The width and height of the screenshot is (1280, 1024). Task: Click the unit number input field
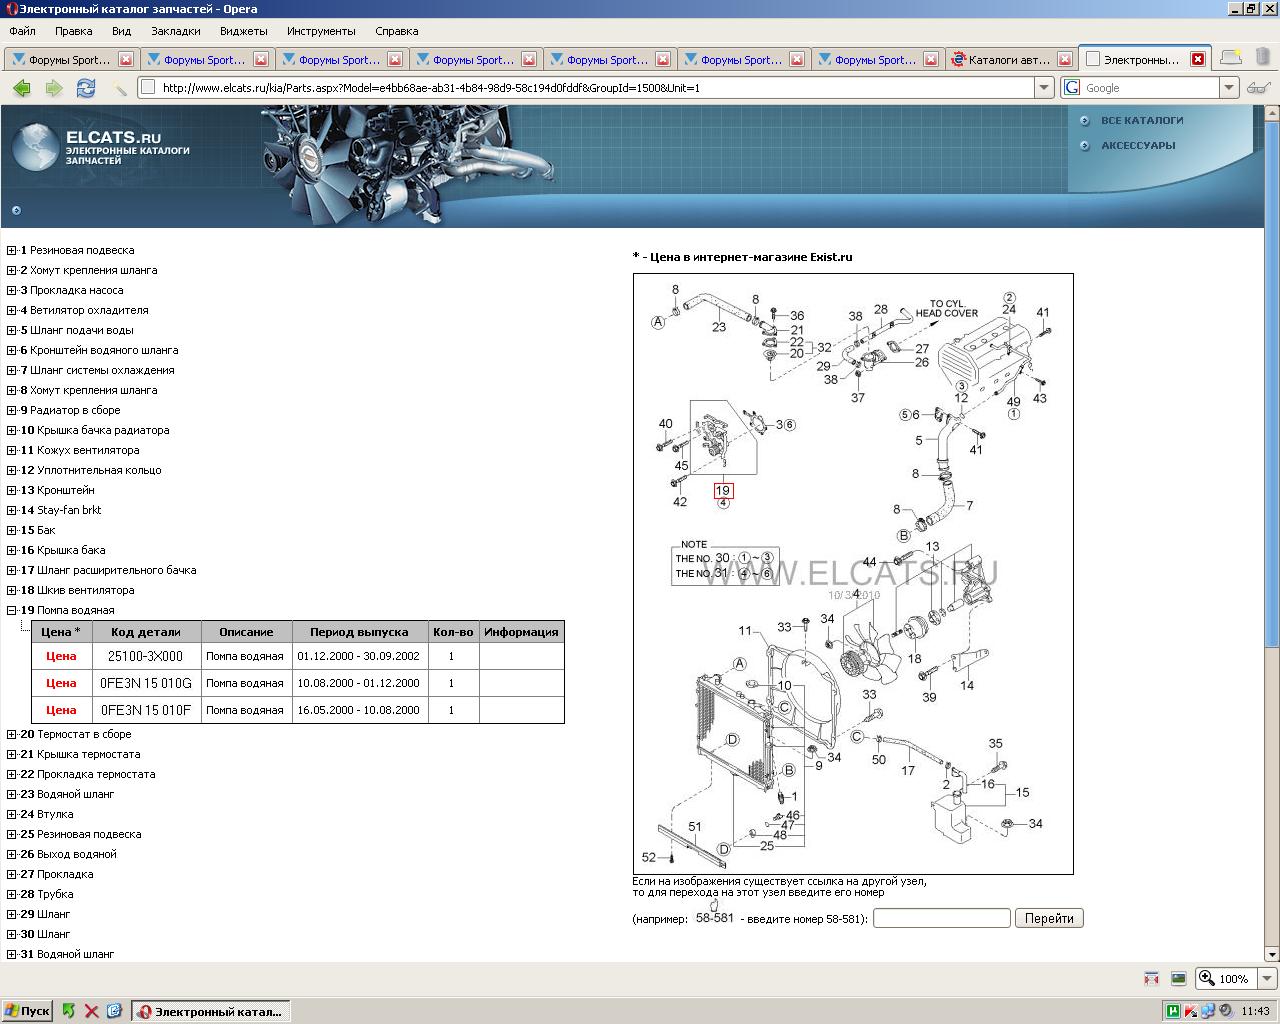pyautogui.click(x=941, y=918)
